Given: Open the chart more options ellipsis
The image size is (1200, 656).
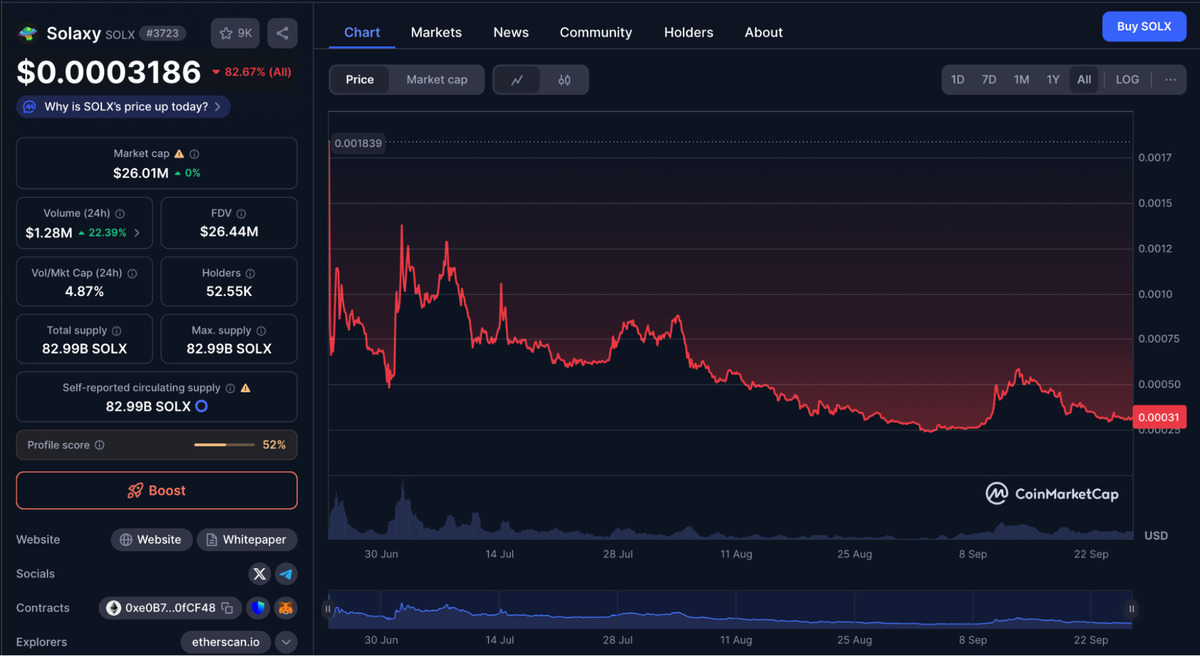Looking at the screenshot, I should [x=1170, y=80].
